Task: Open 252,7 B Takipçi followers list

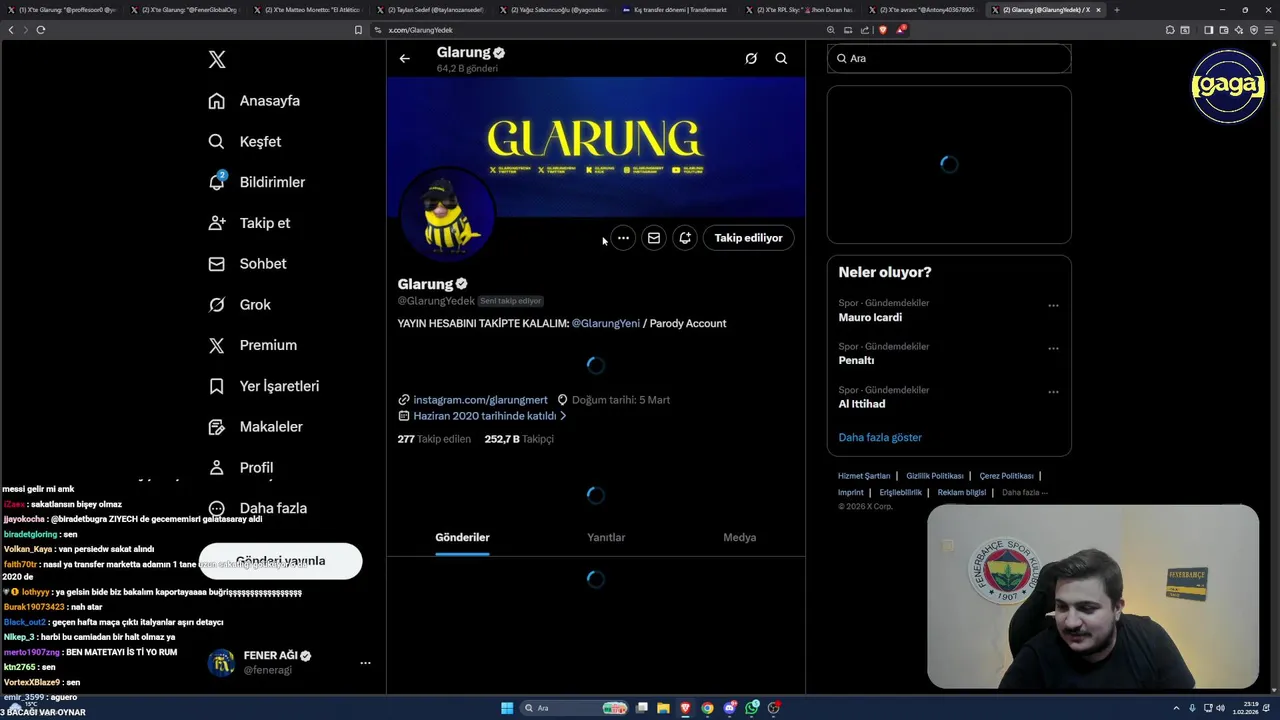Action: pos(519,439)
